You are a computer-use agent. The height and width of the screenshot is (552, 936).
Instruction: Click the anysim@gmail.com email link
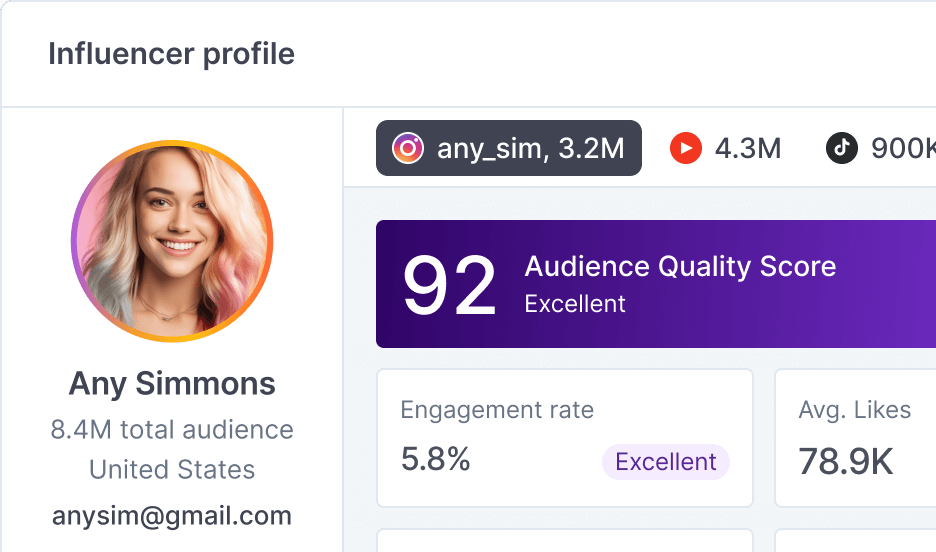[x=172, y=516]
